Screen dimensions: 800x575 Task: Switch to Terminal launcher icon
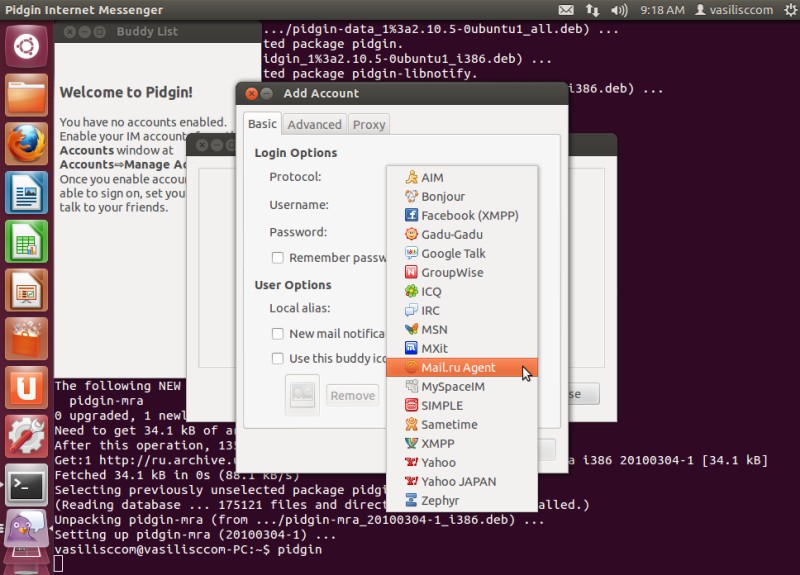26,485
